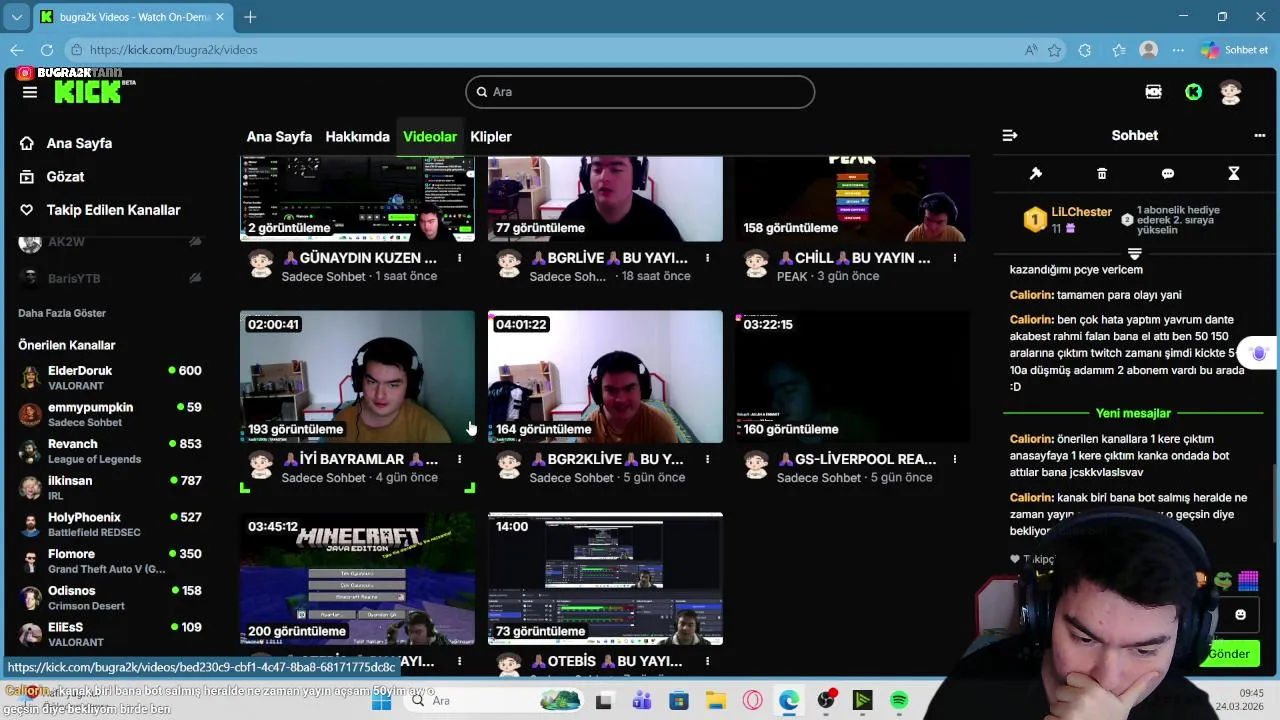Switch to Klipler tab
1280x720 pixels.
491,137
